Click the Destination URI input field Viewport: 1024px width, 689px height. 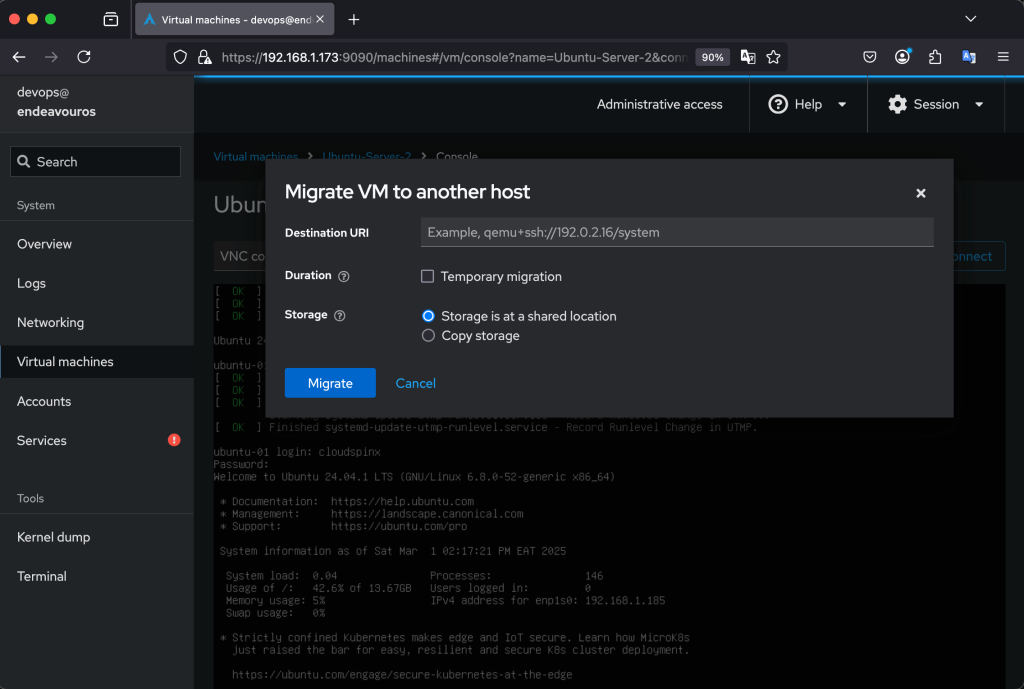pos(677,232)
